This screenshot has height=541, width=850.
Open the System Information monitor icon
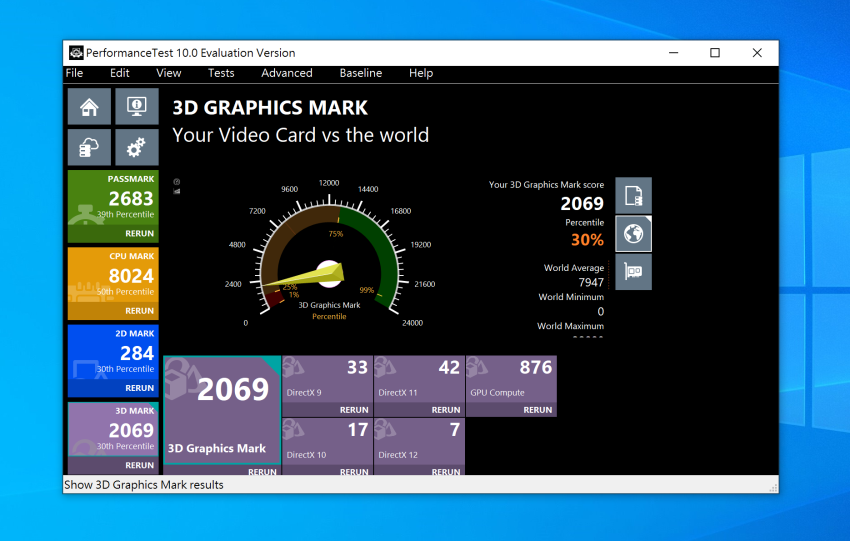[x=137, y=107]
